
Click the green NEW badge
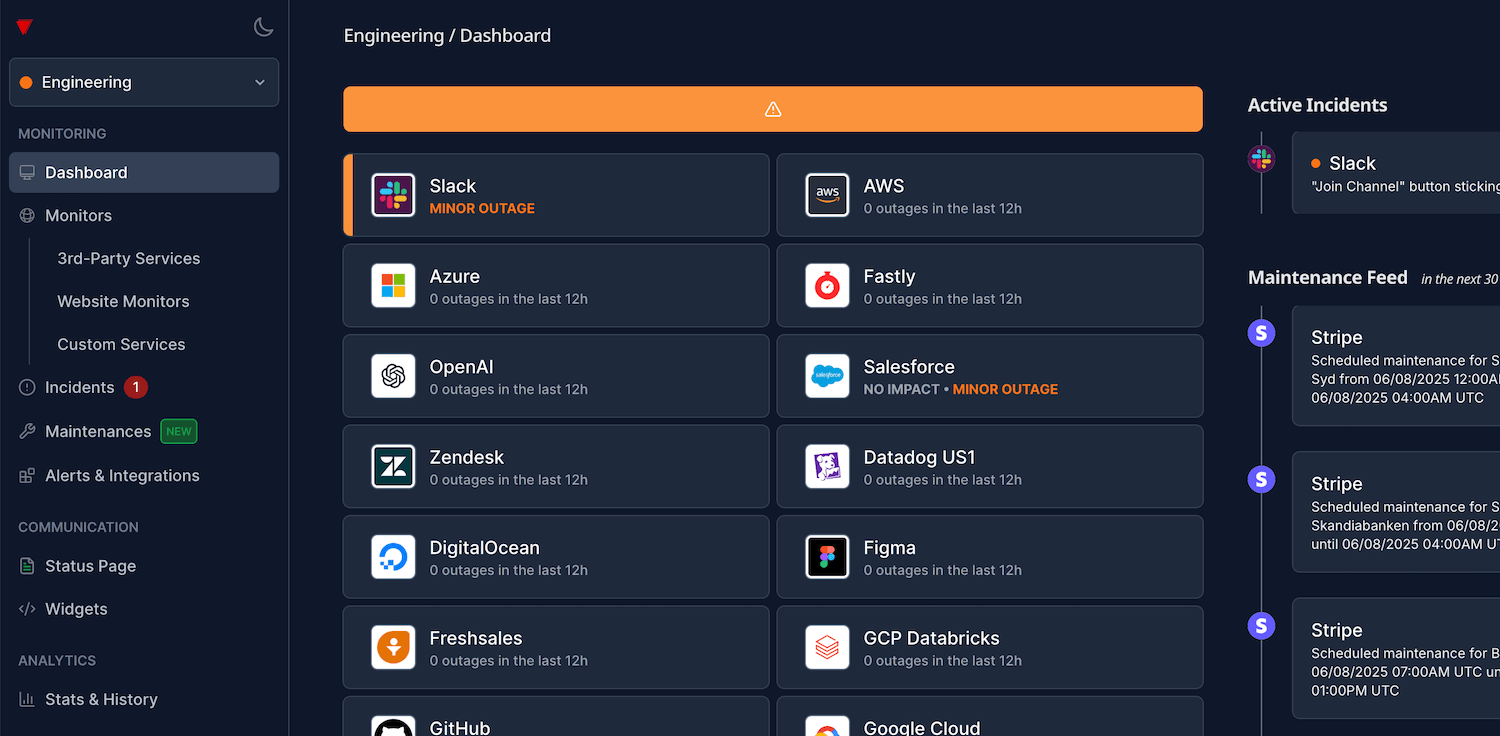(x=179, y=431)
